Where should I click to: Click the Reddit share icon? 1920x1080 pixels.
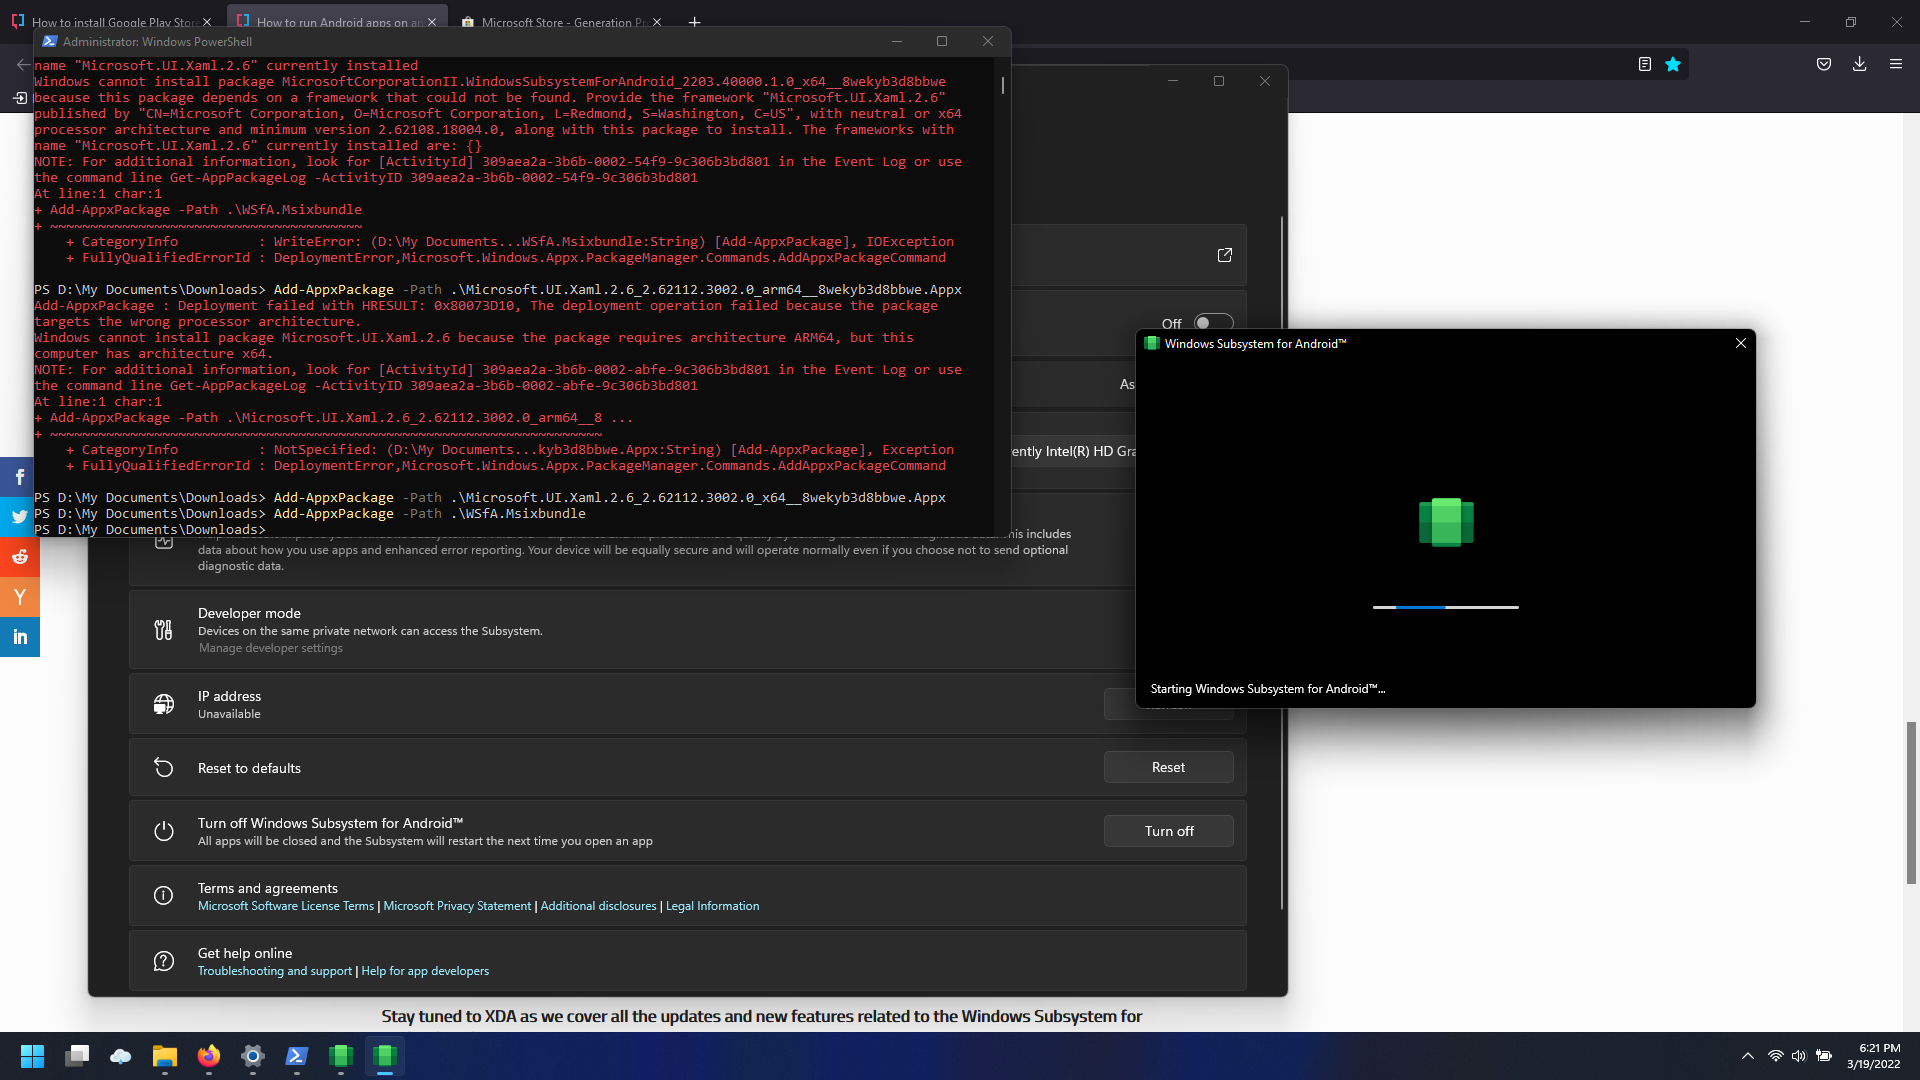pos(19,557)
